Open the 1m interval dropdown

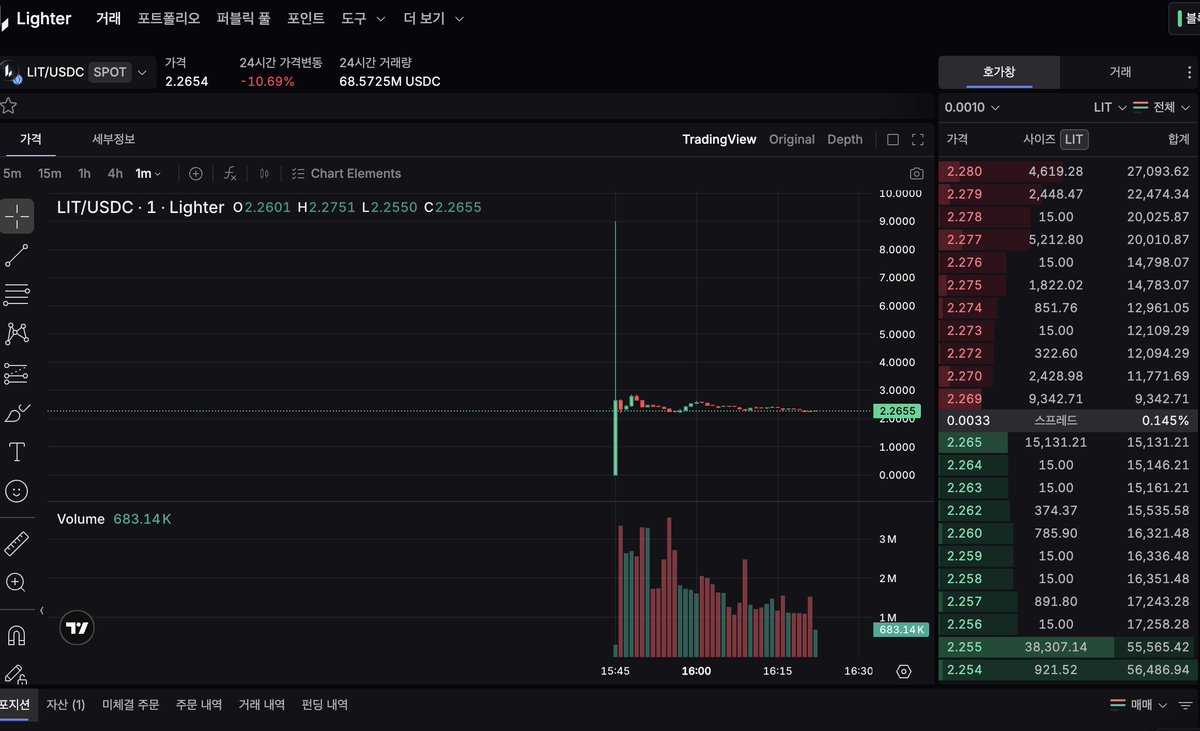[x=148, y=173]
